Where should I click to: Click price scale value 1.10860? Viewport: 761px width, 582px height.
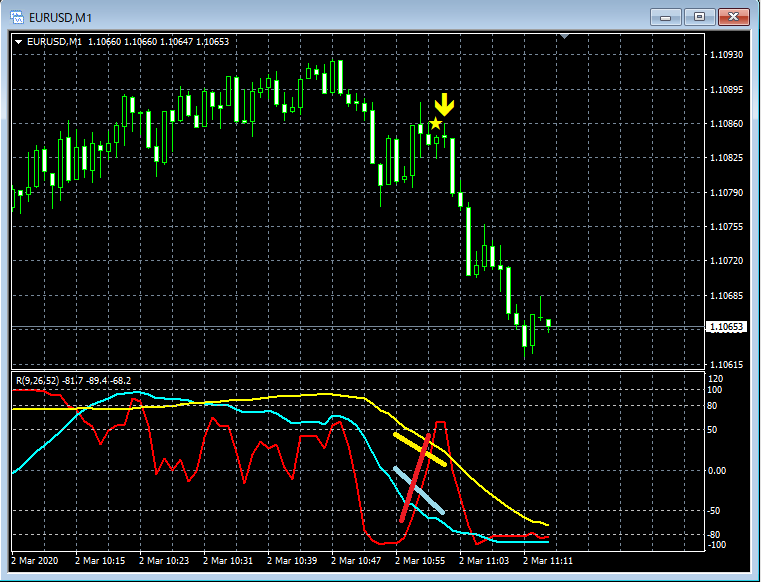click(x=727, y=124)
